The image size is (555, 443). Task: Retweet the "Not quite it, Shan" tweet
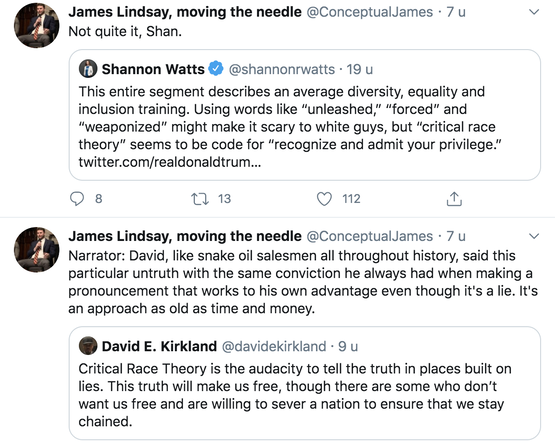click(200, 199)
